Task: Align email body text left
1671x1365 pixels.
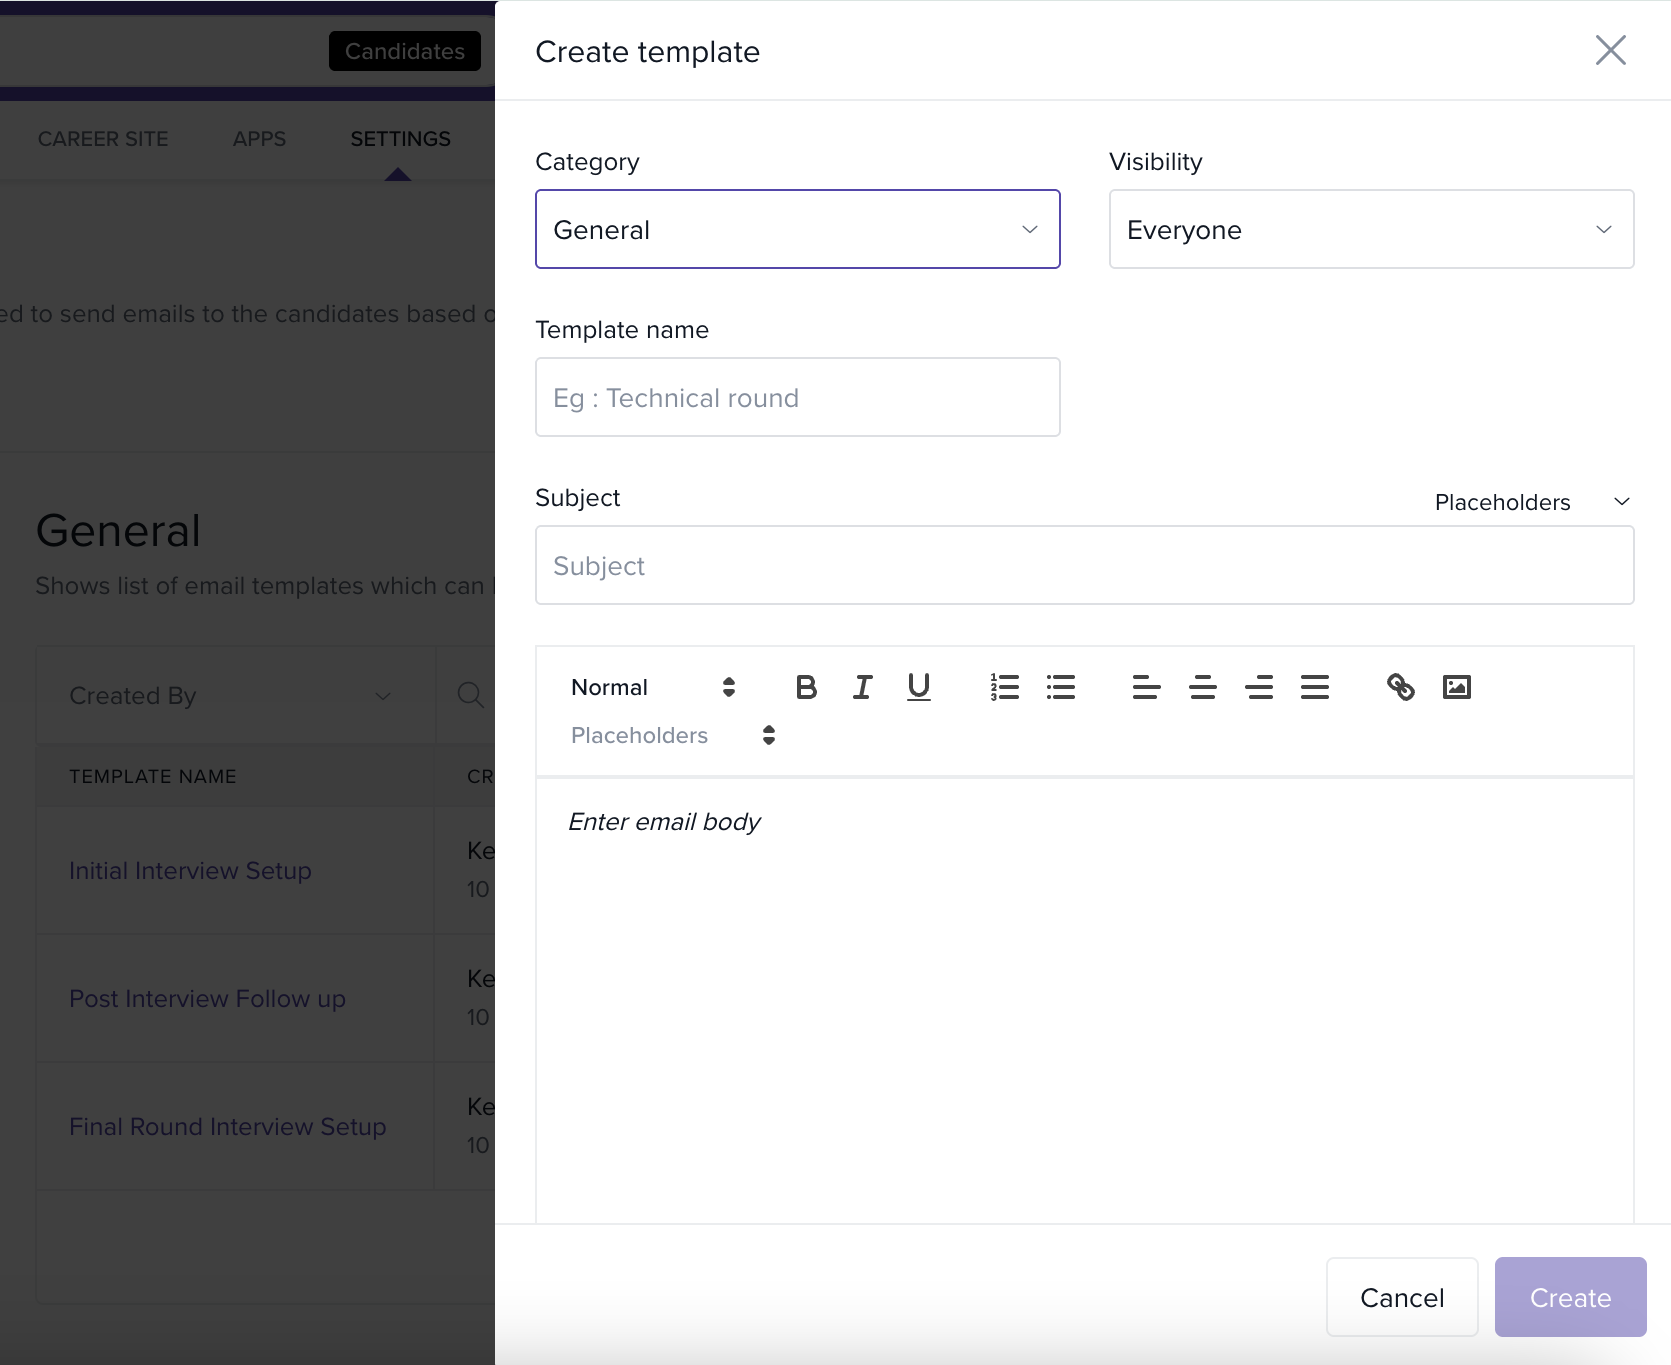Action: click(1146, 687)
